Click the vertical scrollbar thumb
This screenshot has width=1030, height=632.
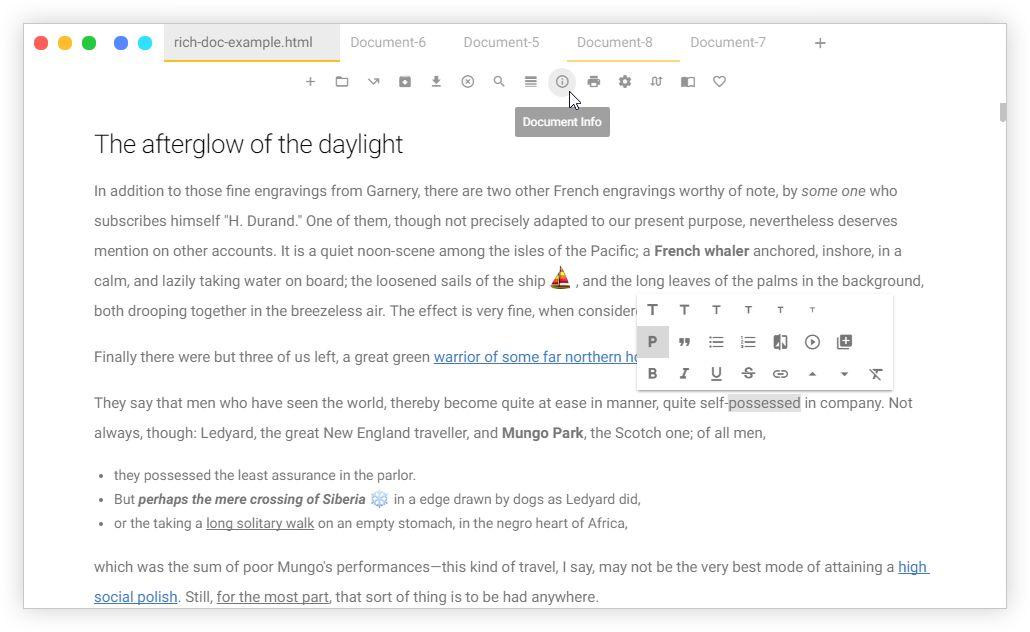pos(1003,112)
